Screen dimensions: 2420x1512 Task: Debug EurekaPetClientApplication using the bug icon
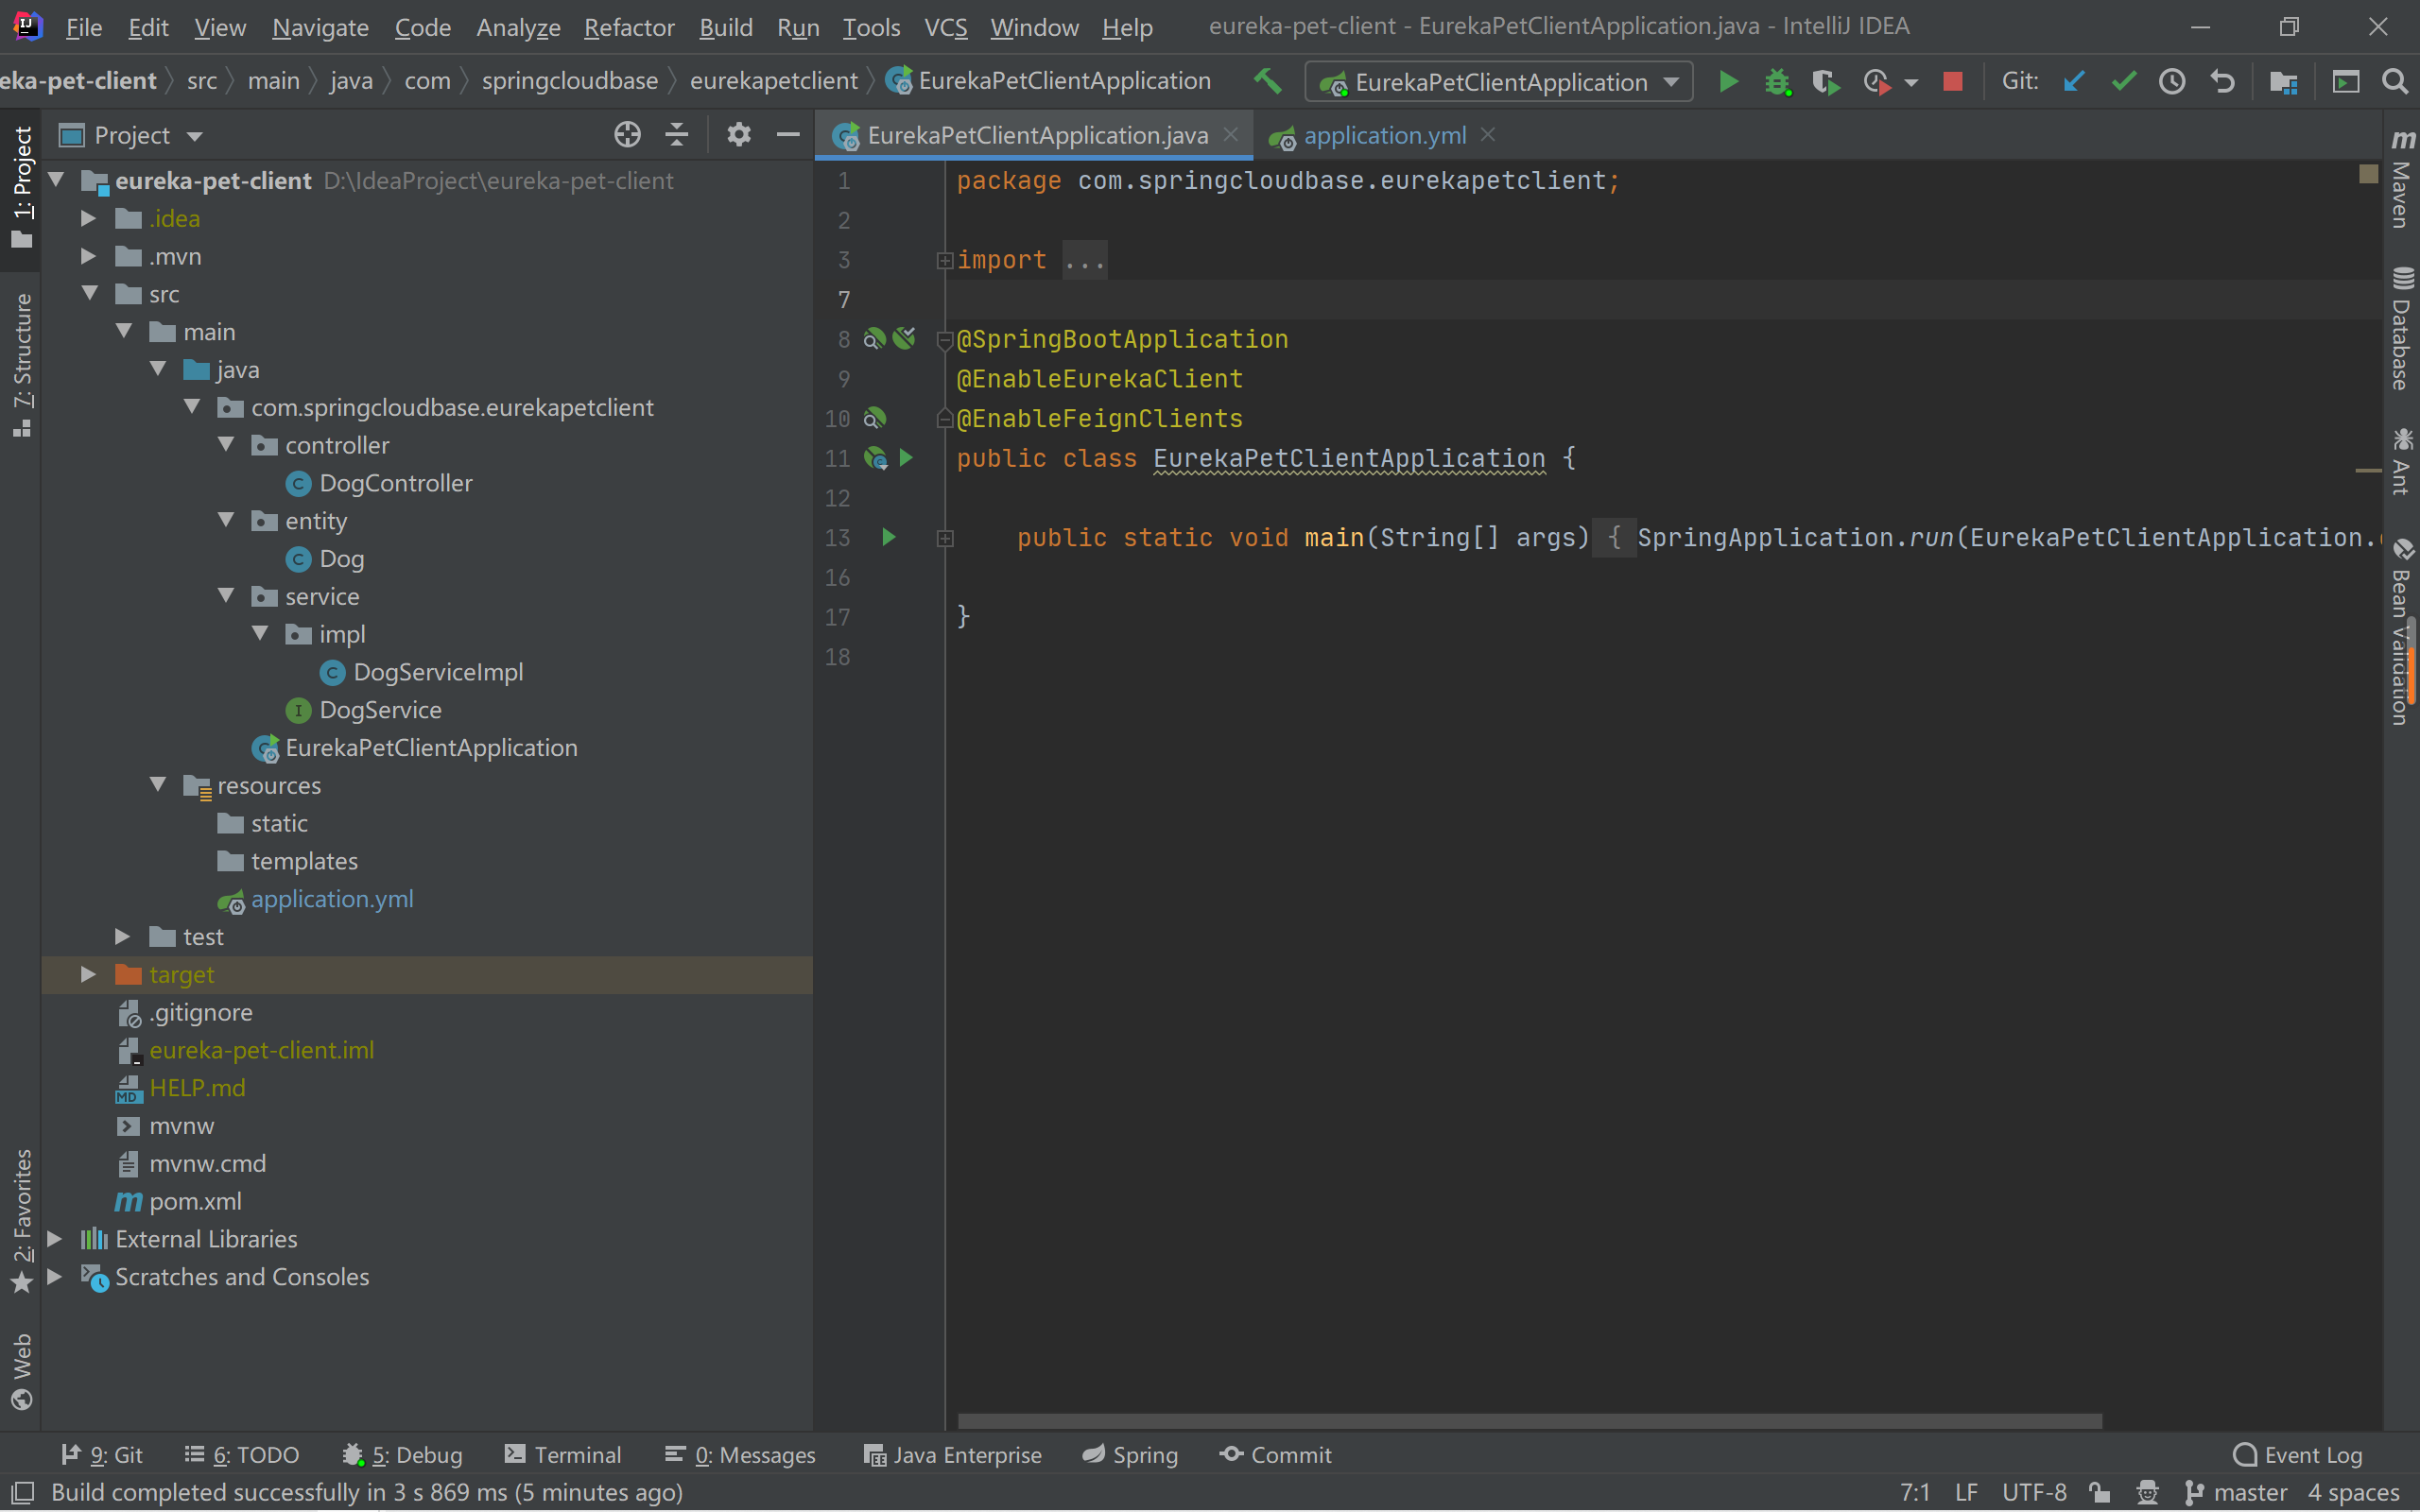(1778, 82)
